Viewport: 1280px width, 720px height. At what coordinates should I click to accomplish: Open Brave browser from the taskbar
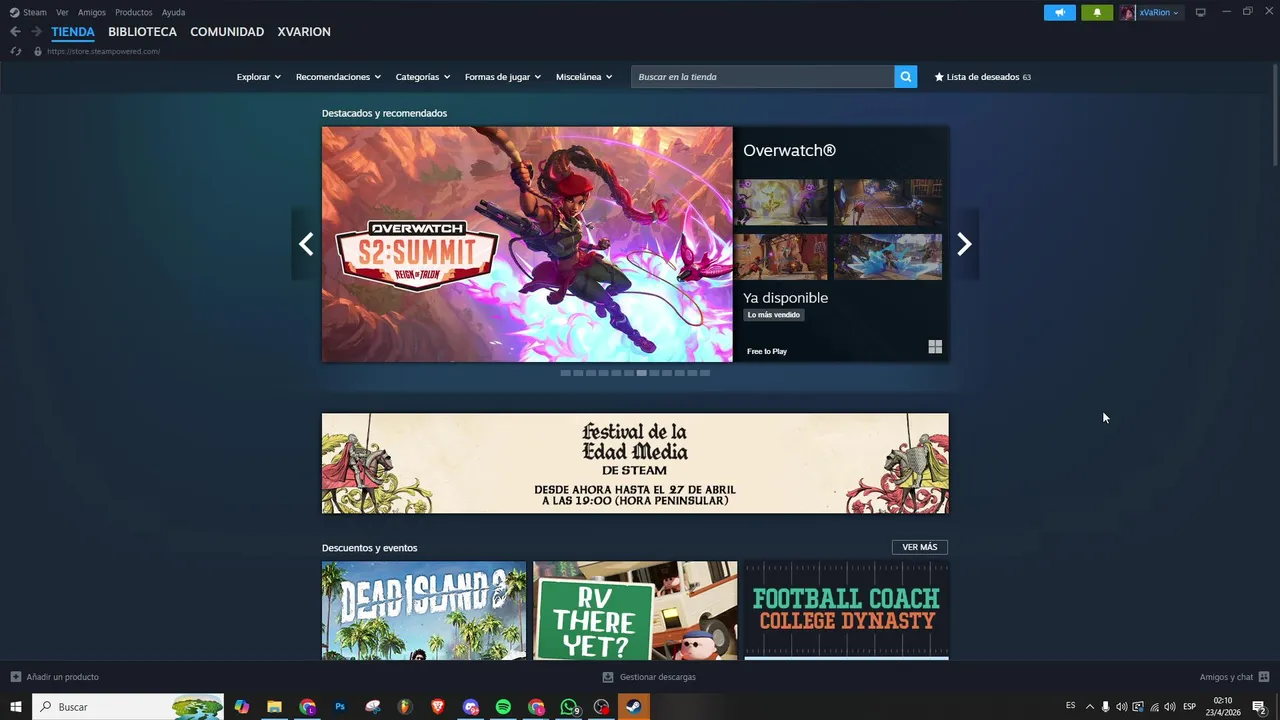coord(438,707)
